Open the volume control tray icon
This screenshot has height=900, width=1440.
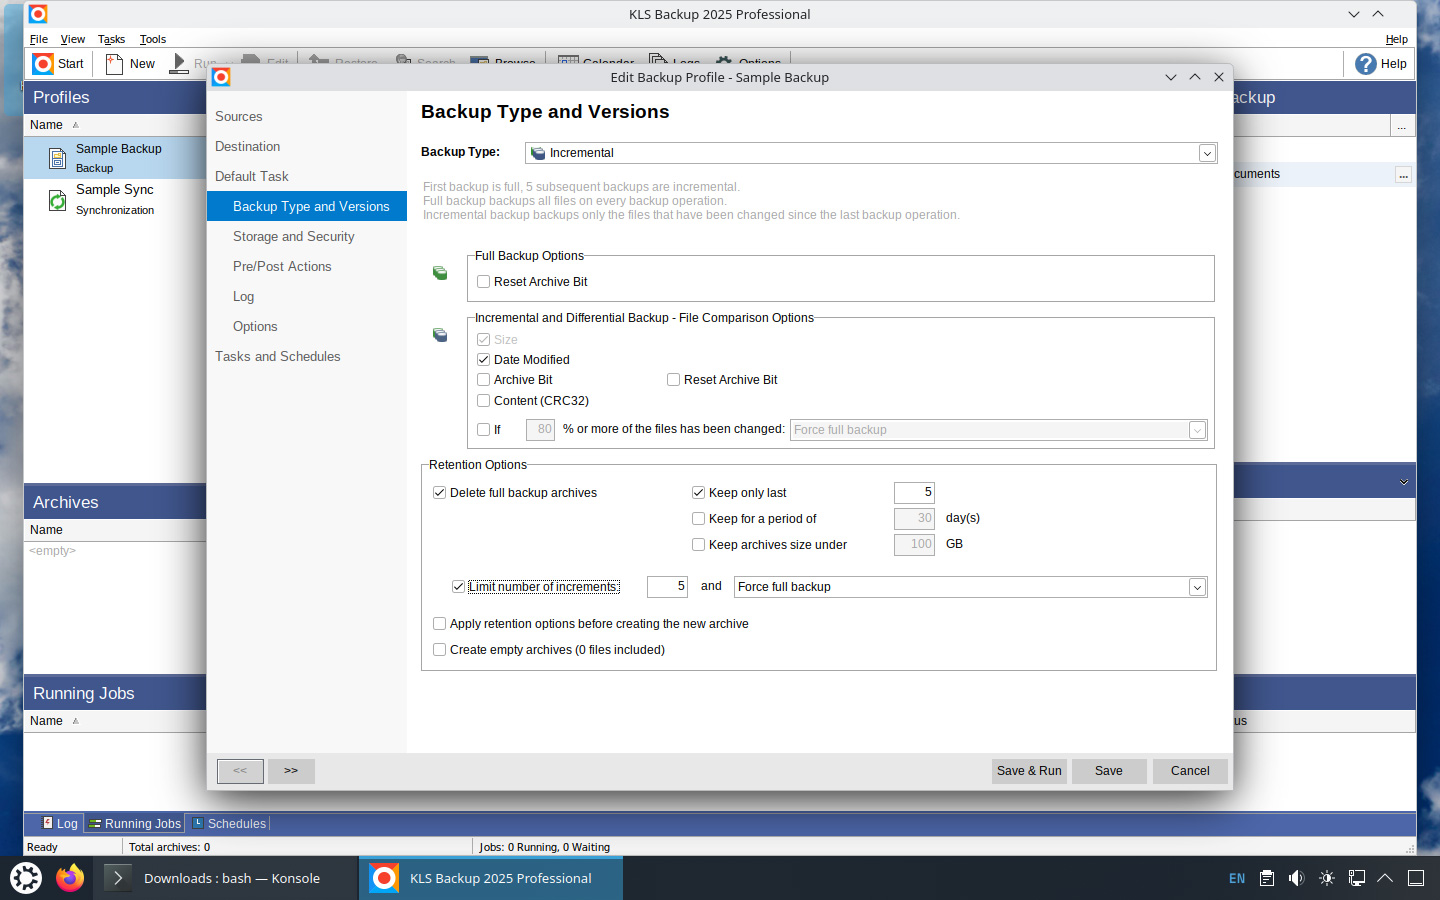point(1297,878)
